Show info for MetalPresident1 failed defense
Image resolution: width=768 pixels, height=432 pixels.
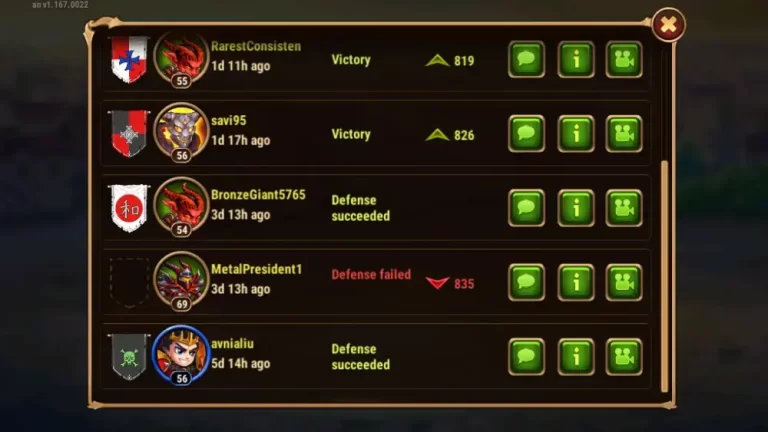(576, 283)
